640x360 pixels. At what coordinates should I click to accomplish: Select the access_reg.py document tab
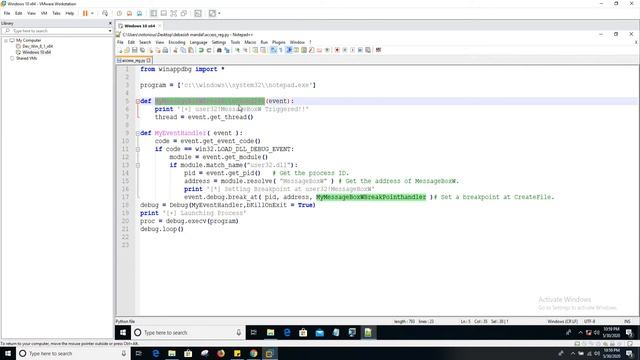134,60
